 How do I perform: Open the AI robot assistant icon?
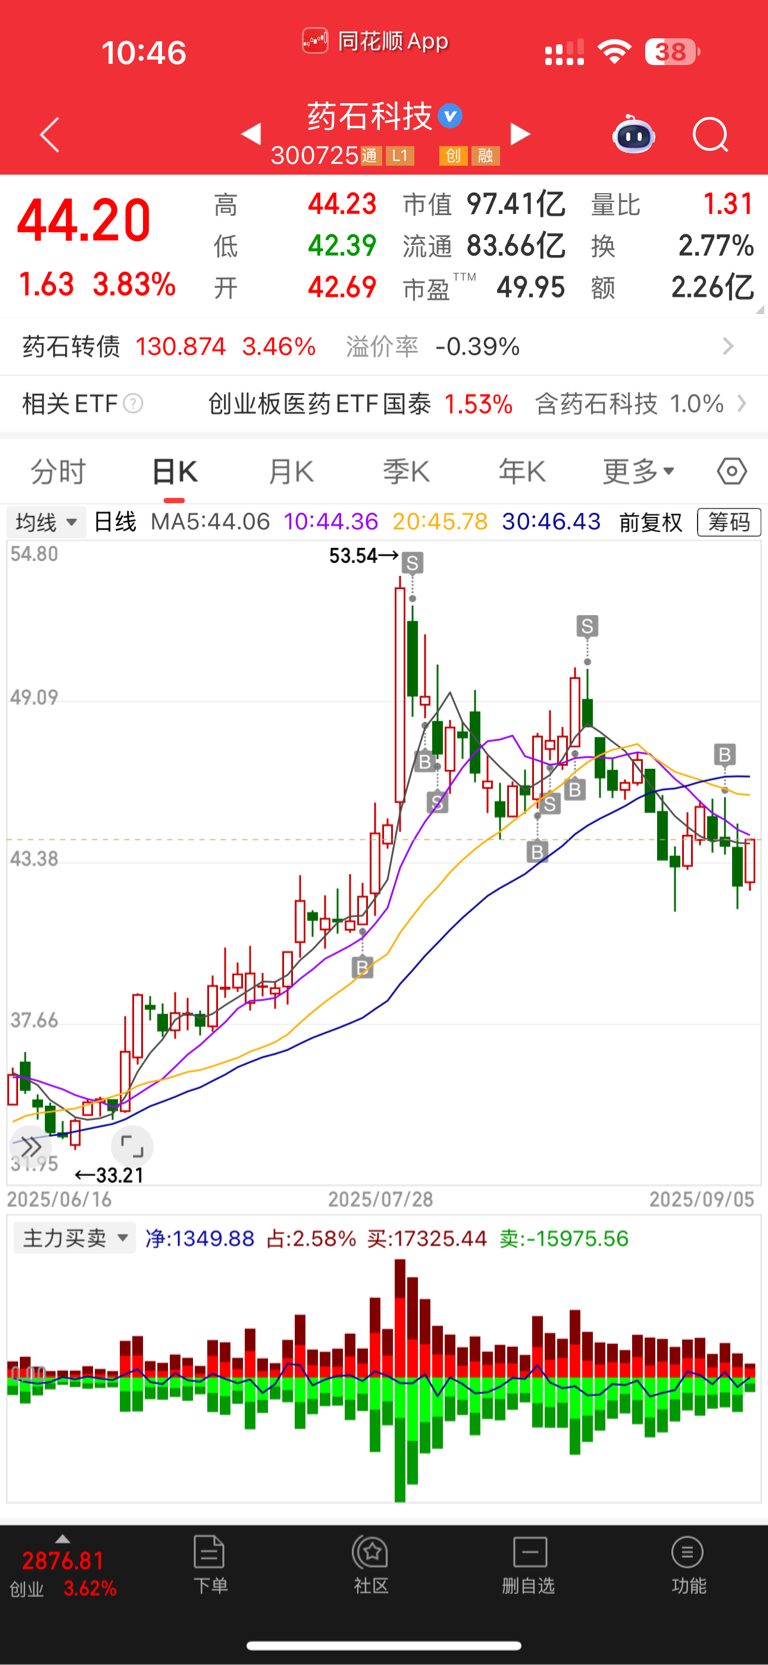(633, 134)
